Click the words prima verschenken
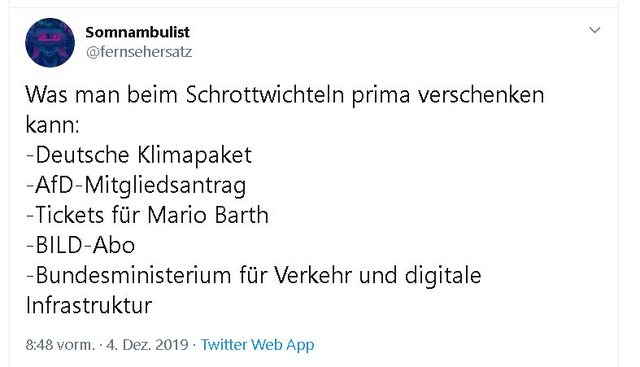Image resolution: width=640 pixels, height=367 pixels. 448,96
